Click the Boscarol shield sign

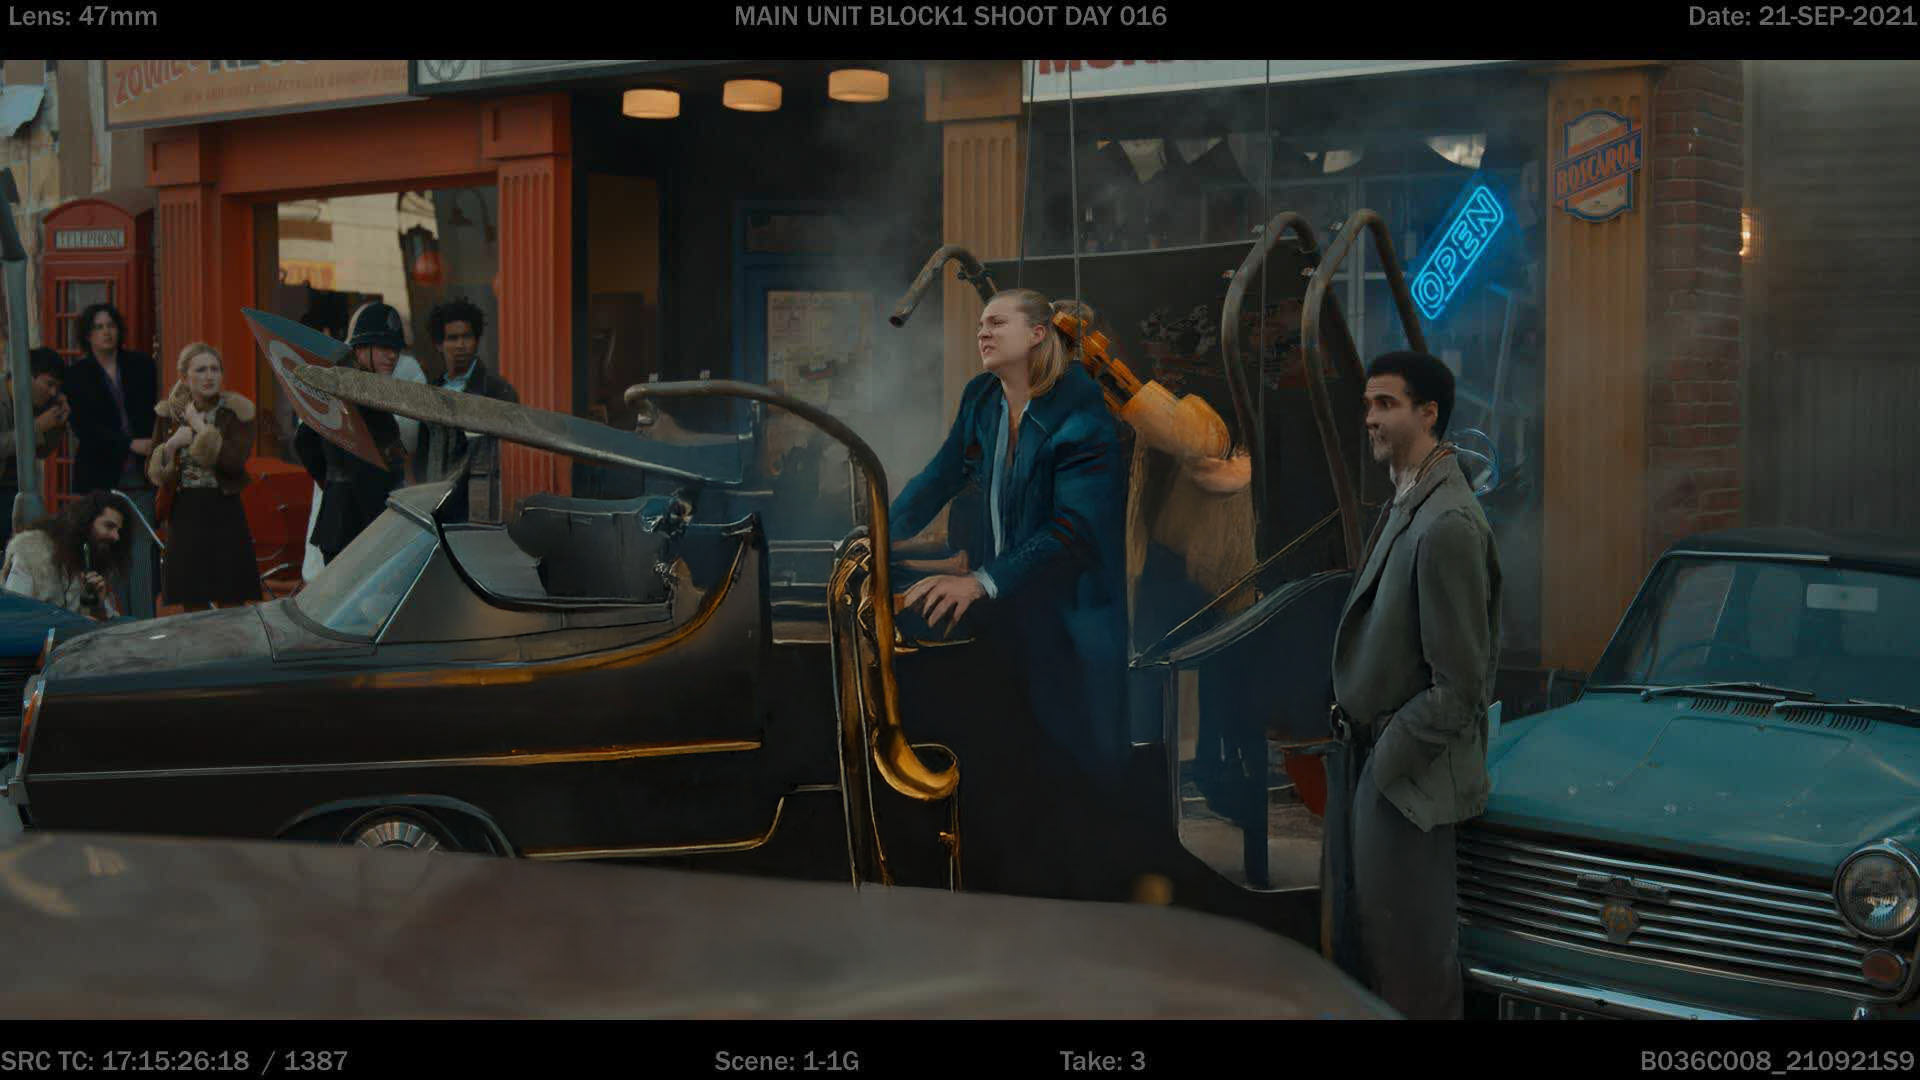[x=1597, y=167]
